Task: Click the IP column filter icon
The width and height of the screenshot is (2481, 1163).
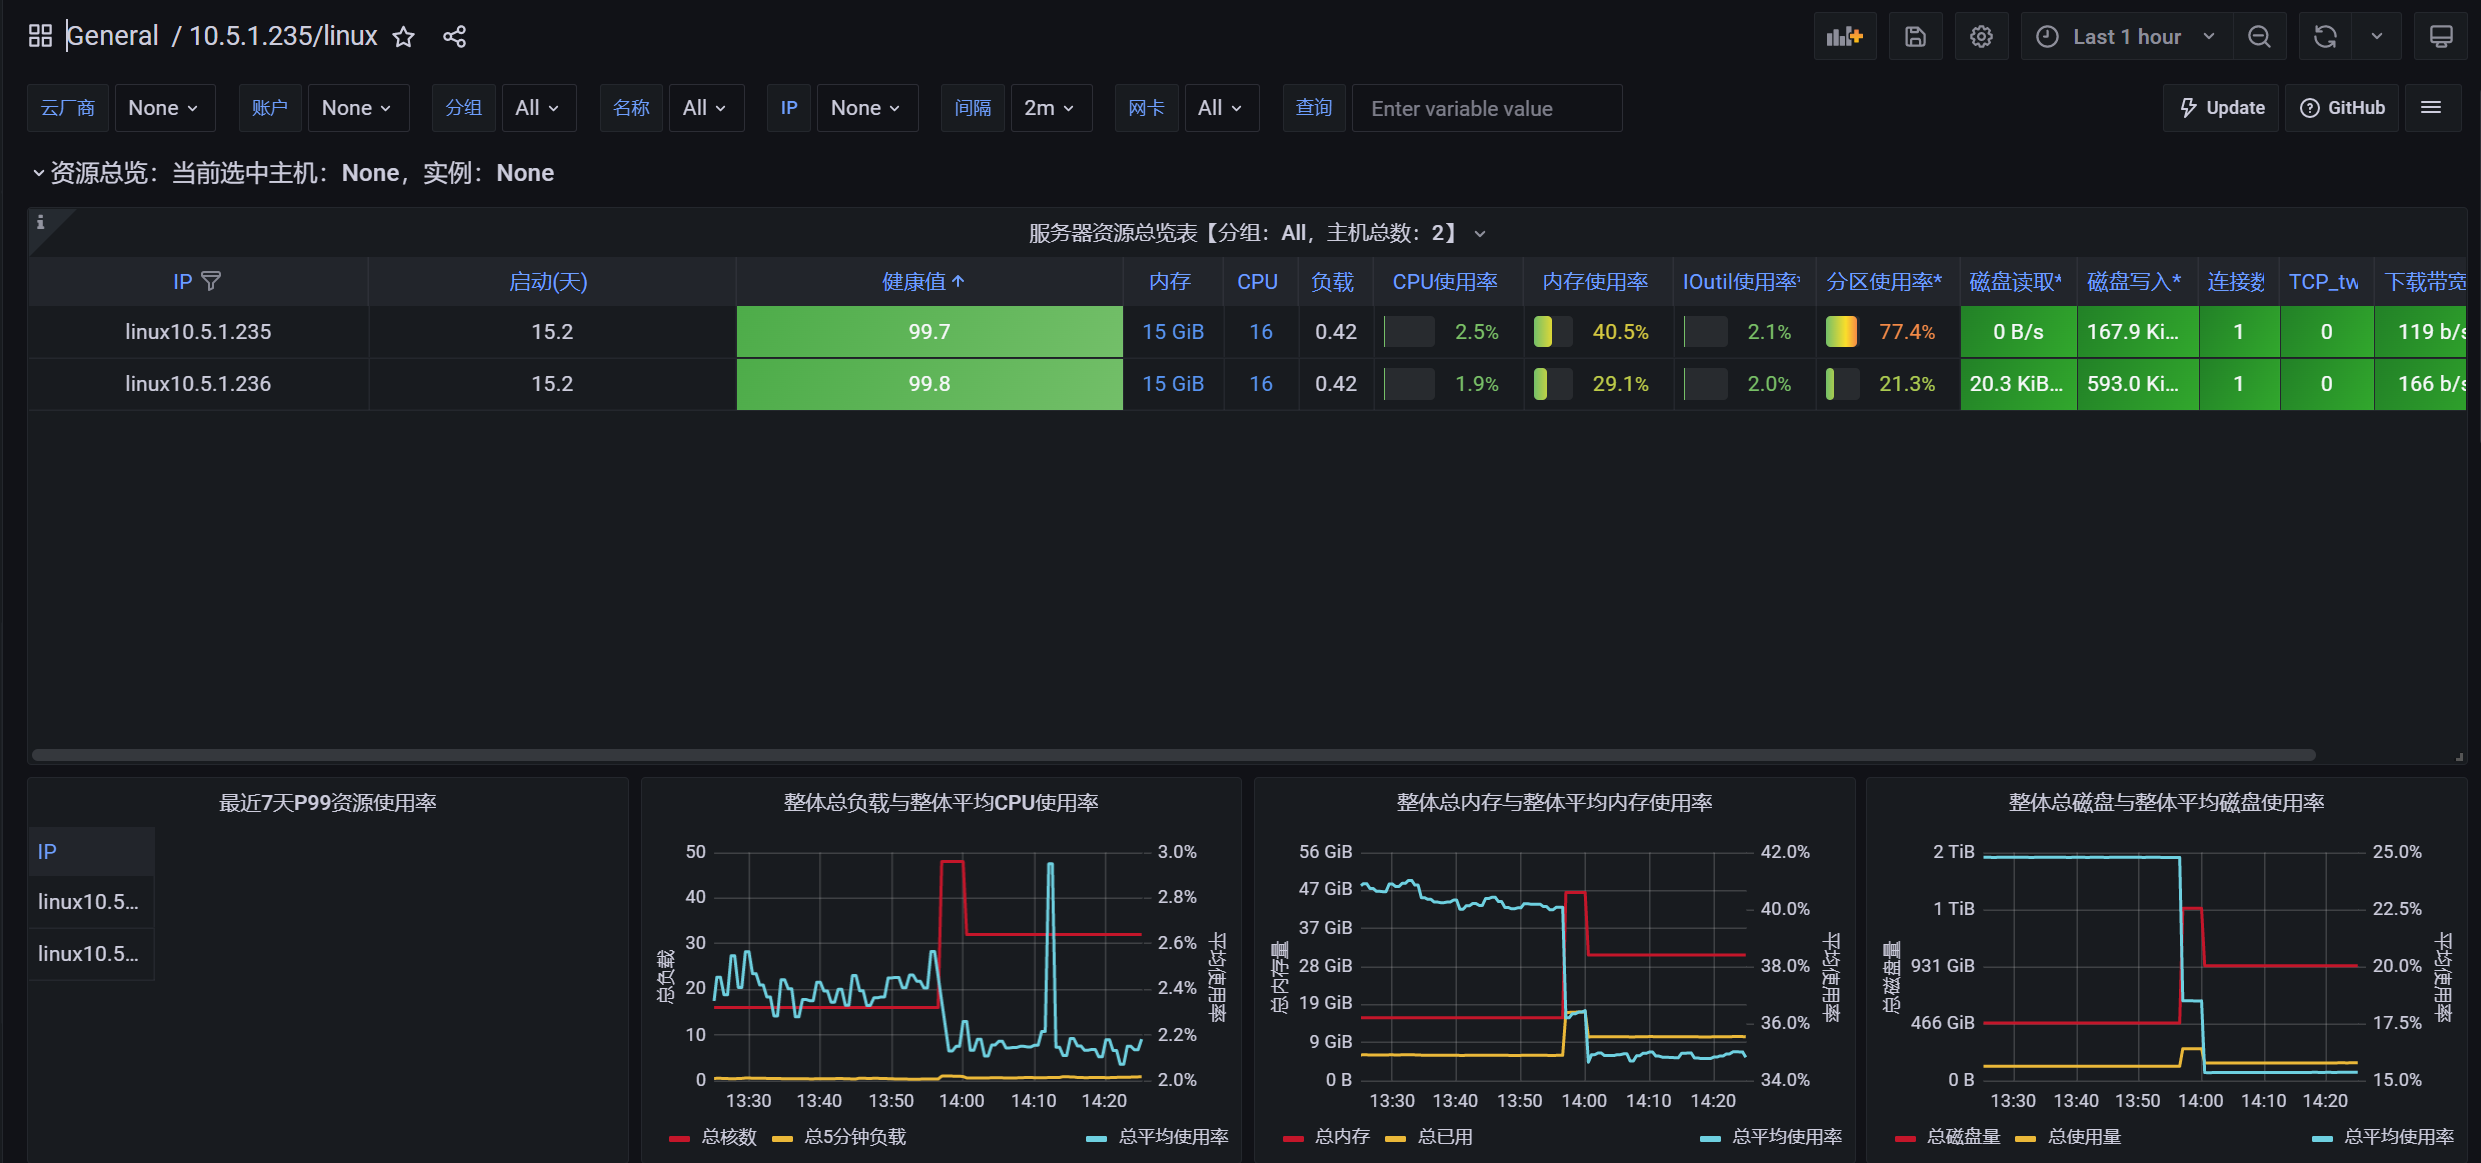Action: tap(211, 281)
